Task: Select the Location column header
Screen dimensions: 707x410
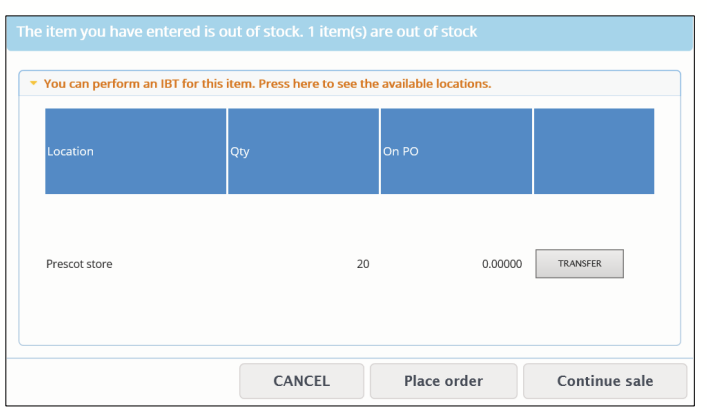Action: pos(136,151)
